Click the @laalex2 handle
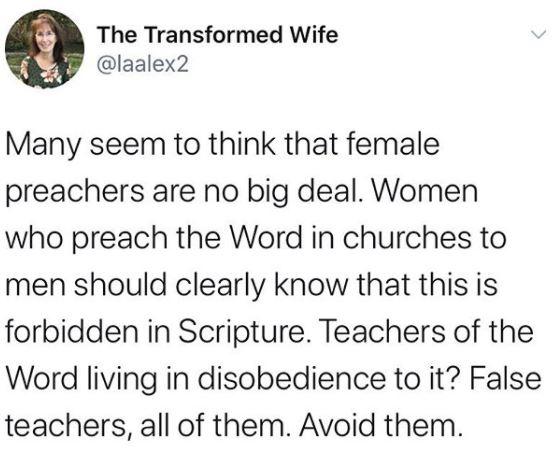 coord(142,64)
